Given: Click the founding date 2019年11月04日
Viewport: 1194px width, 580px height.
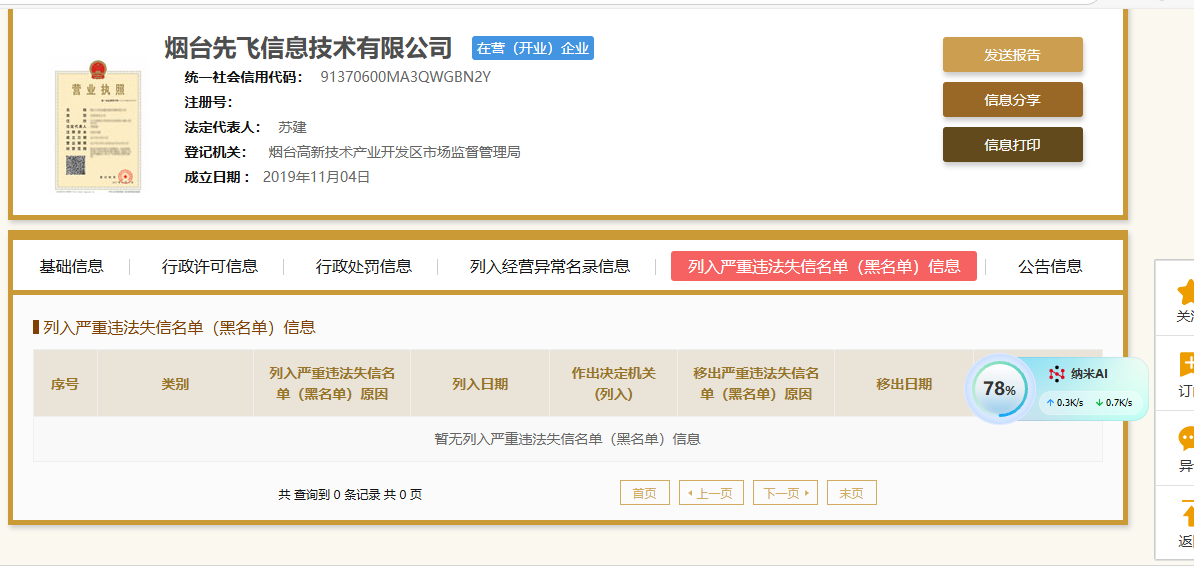Looking at the screenshot, I should 316,177.
